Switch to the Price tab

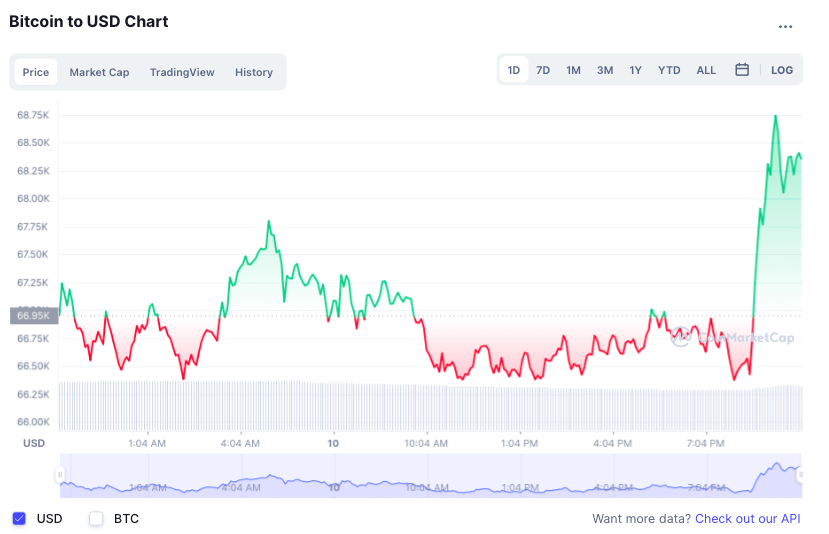tap(36, 72)
